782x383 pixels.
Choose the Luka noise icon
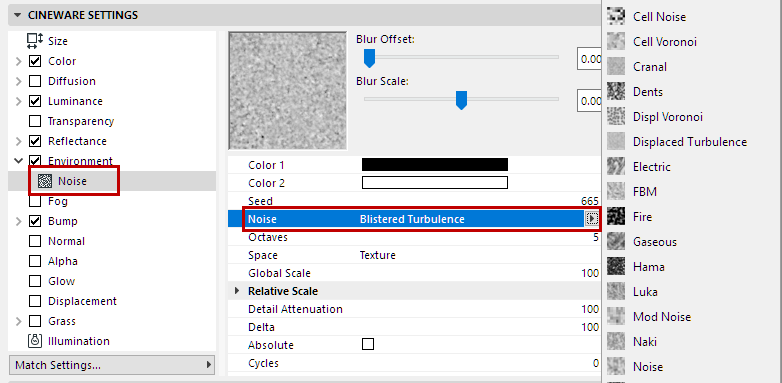[x=616, y=291]
